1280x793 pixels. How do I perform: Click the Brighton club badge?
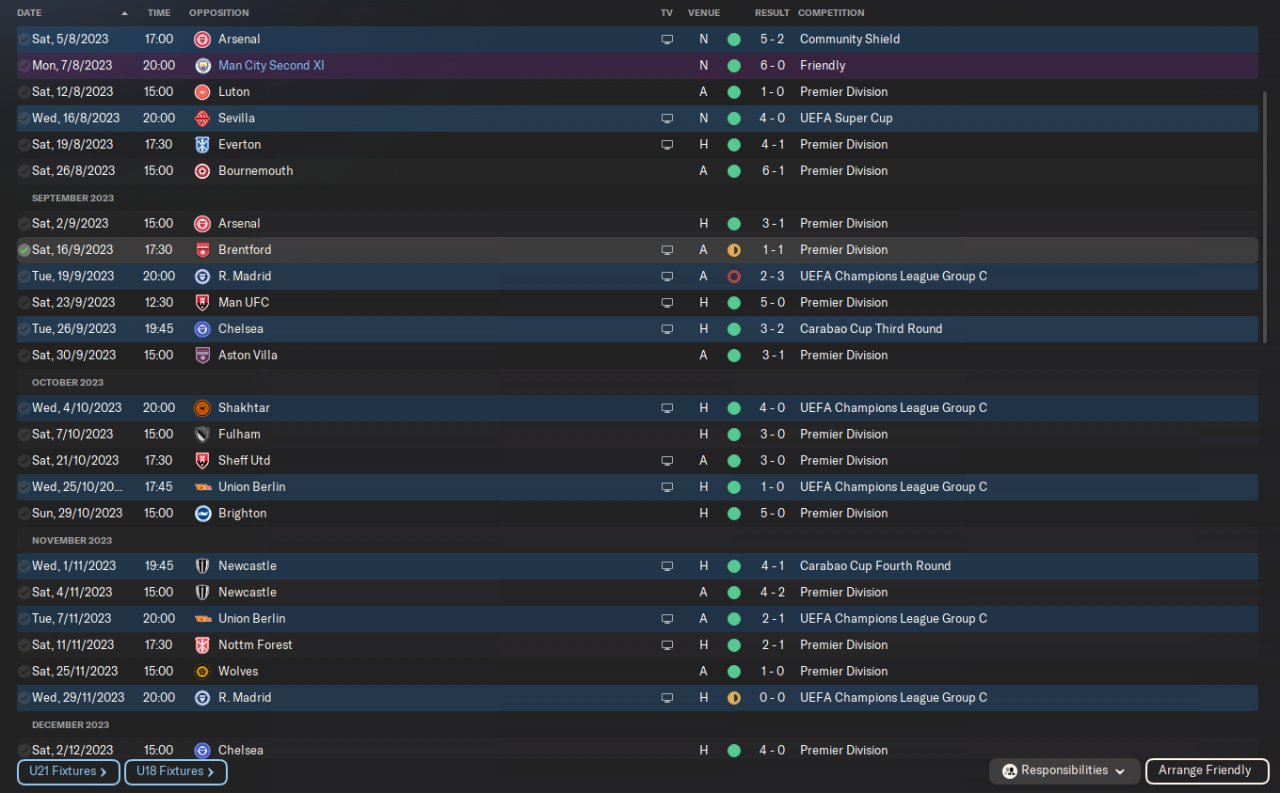[201, 513]
